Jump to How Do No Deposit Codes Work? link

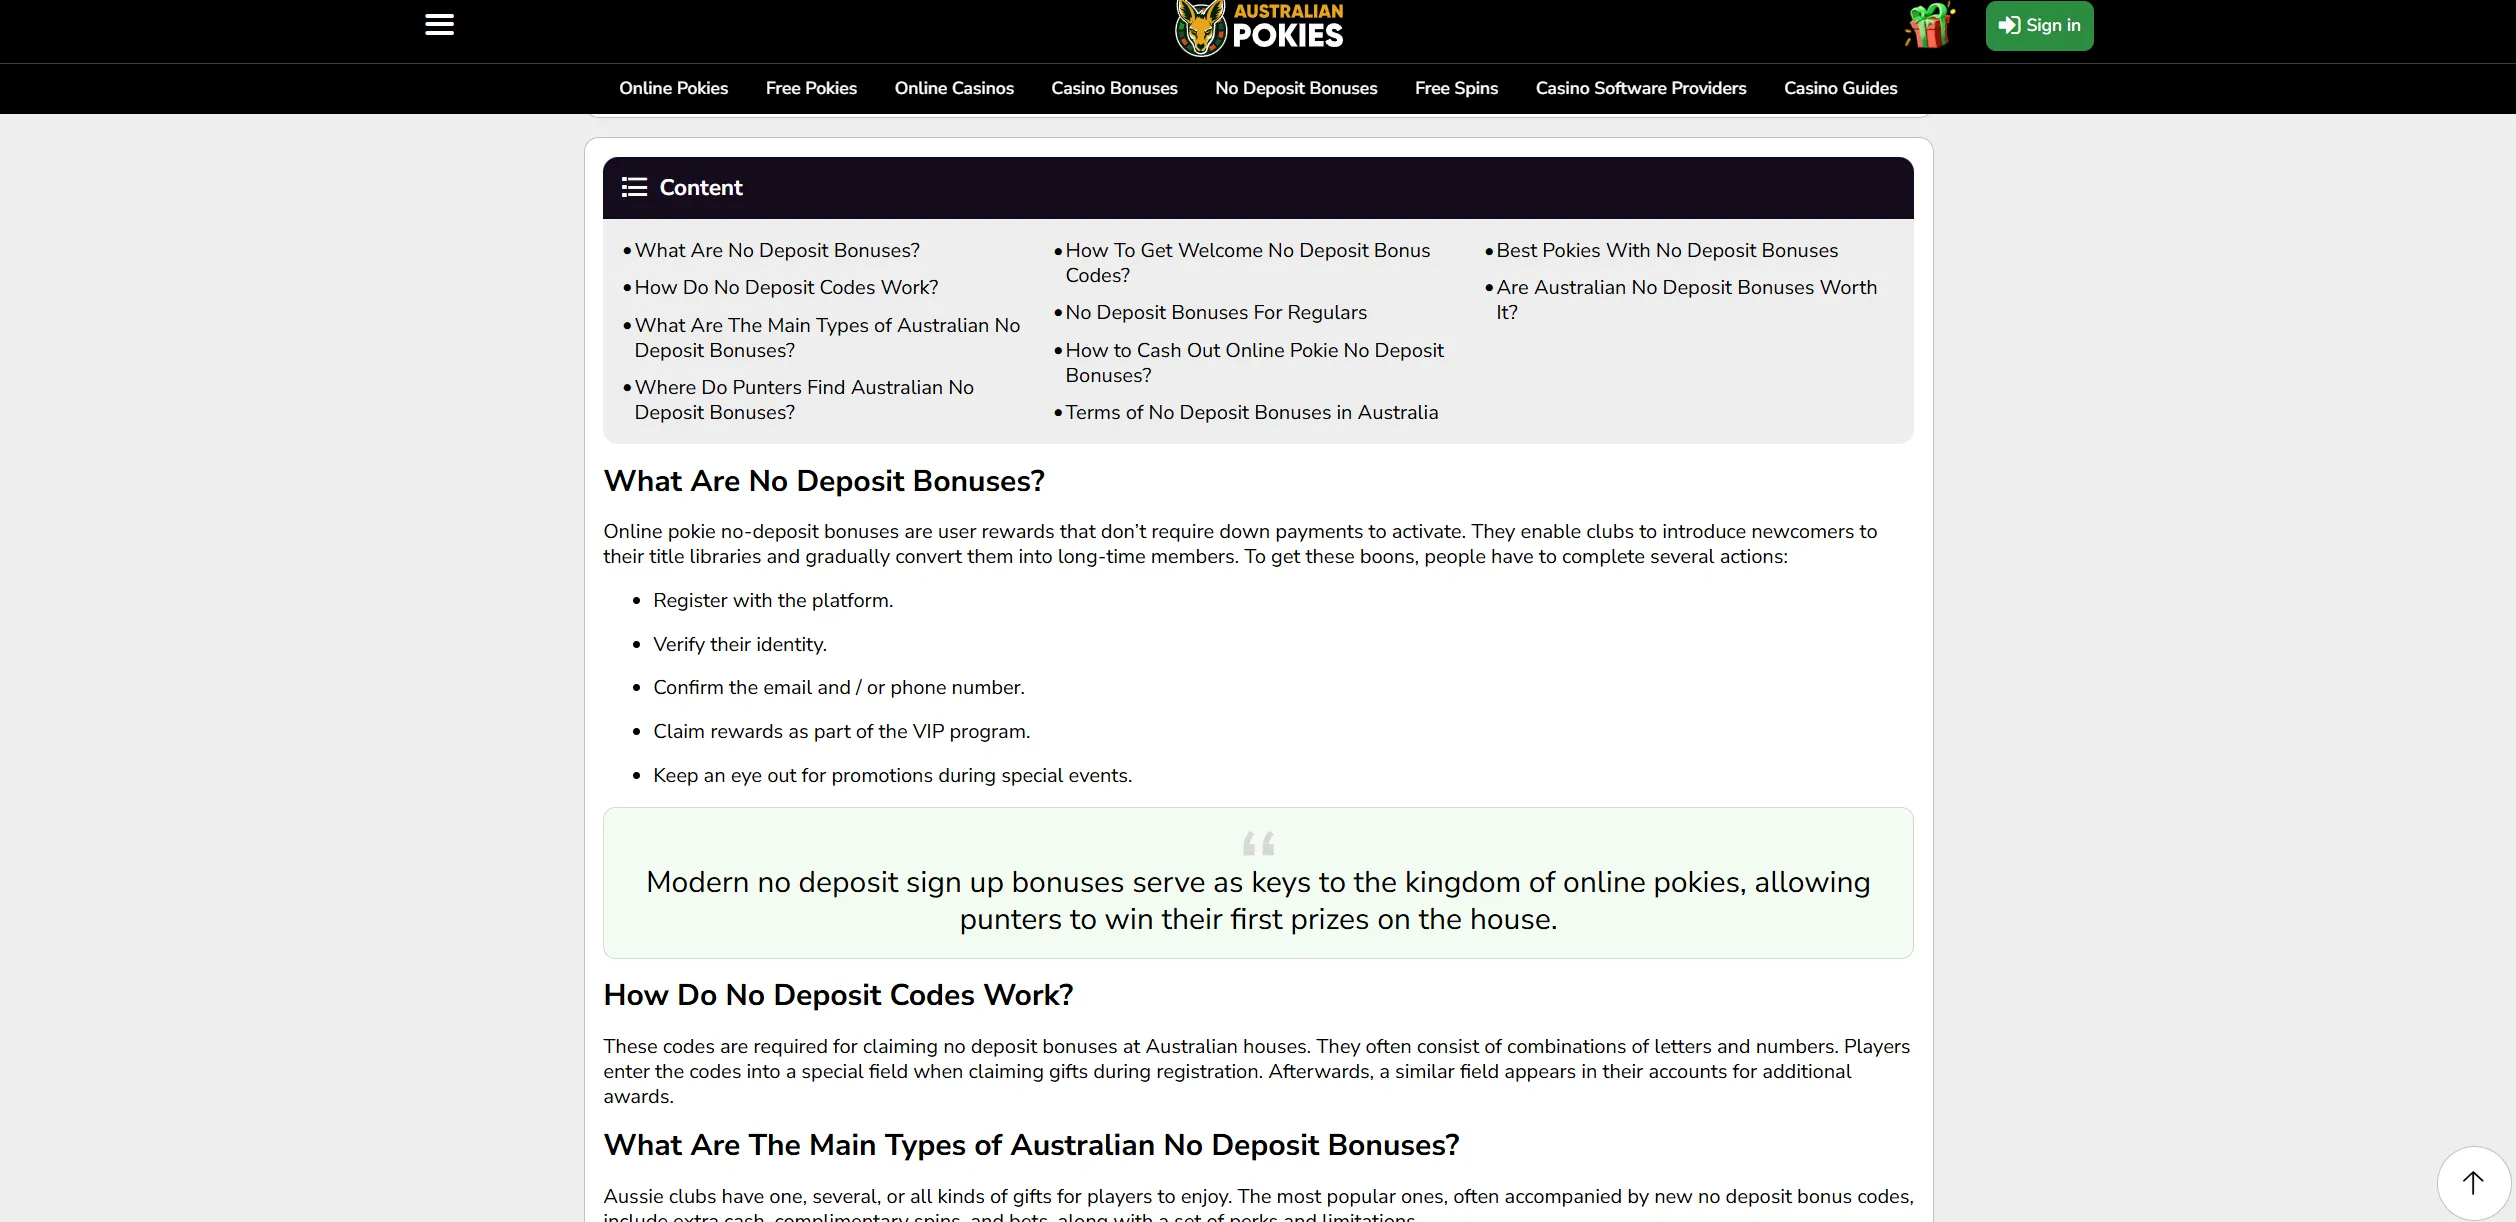click(x=786, y=288)
